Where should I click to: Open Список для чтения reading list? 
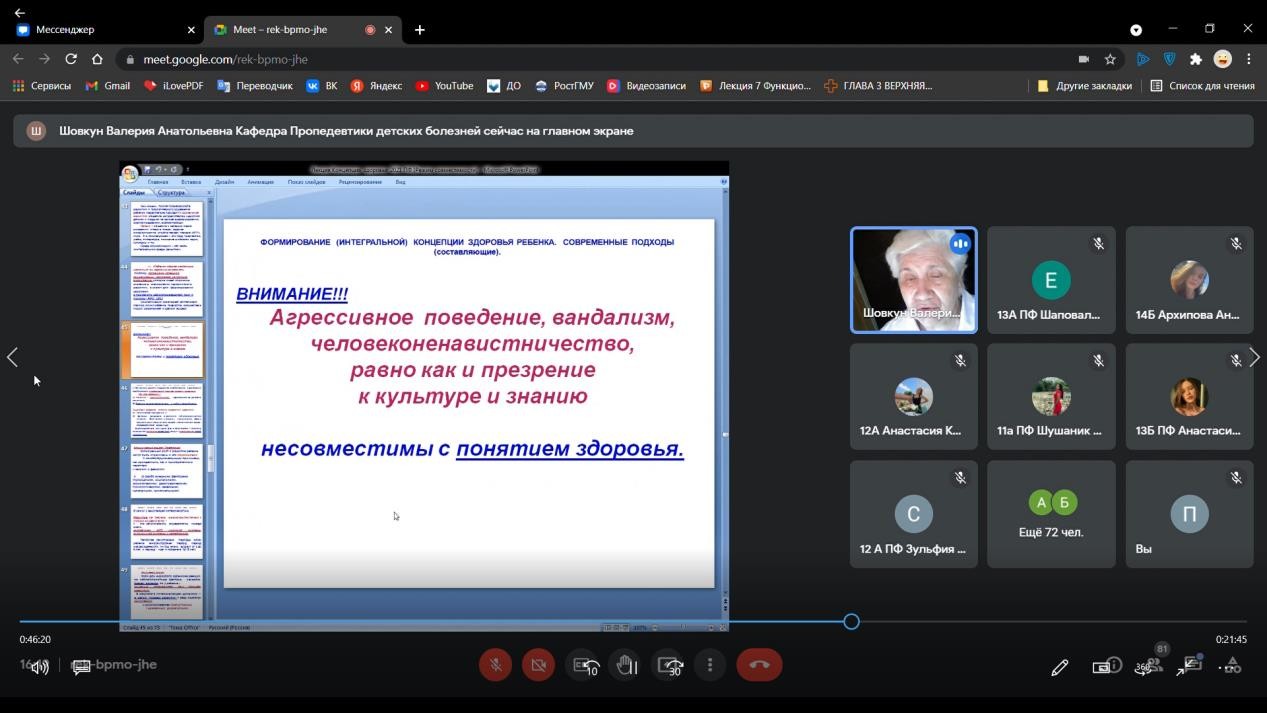point(1202,86)
